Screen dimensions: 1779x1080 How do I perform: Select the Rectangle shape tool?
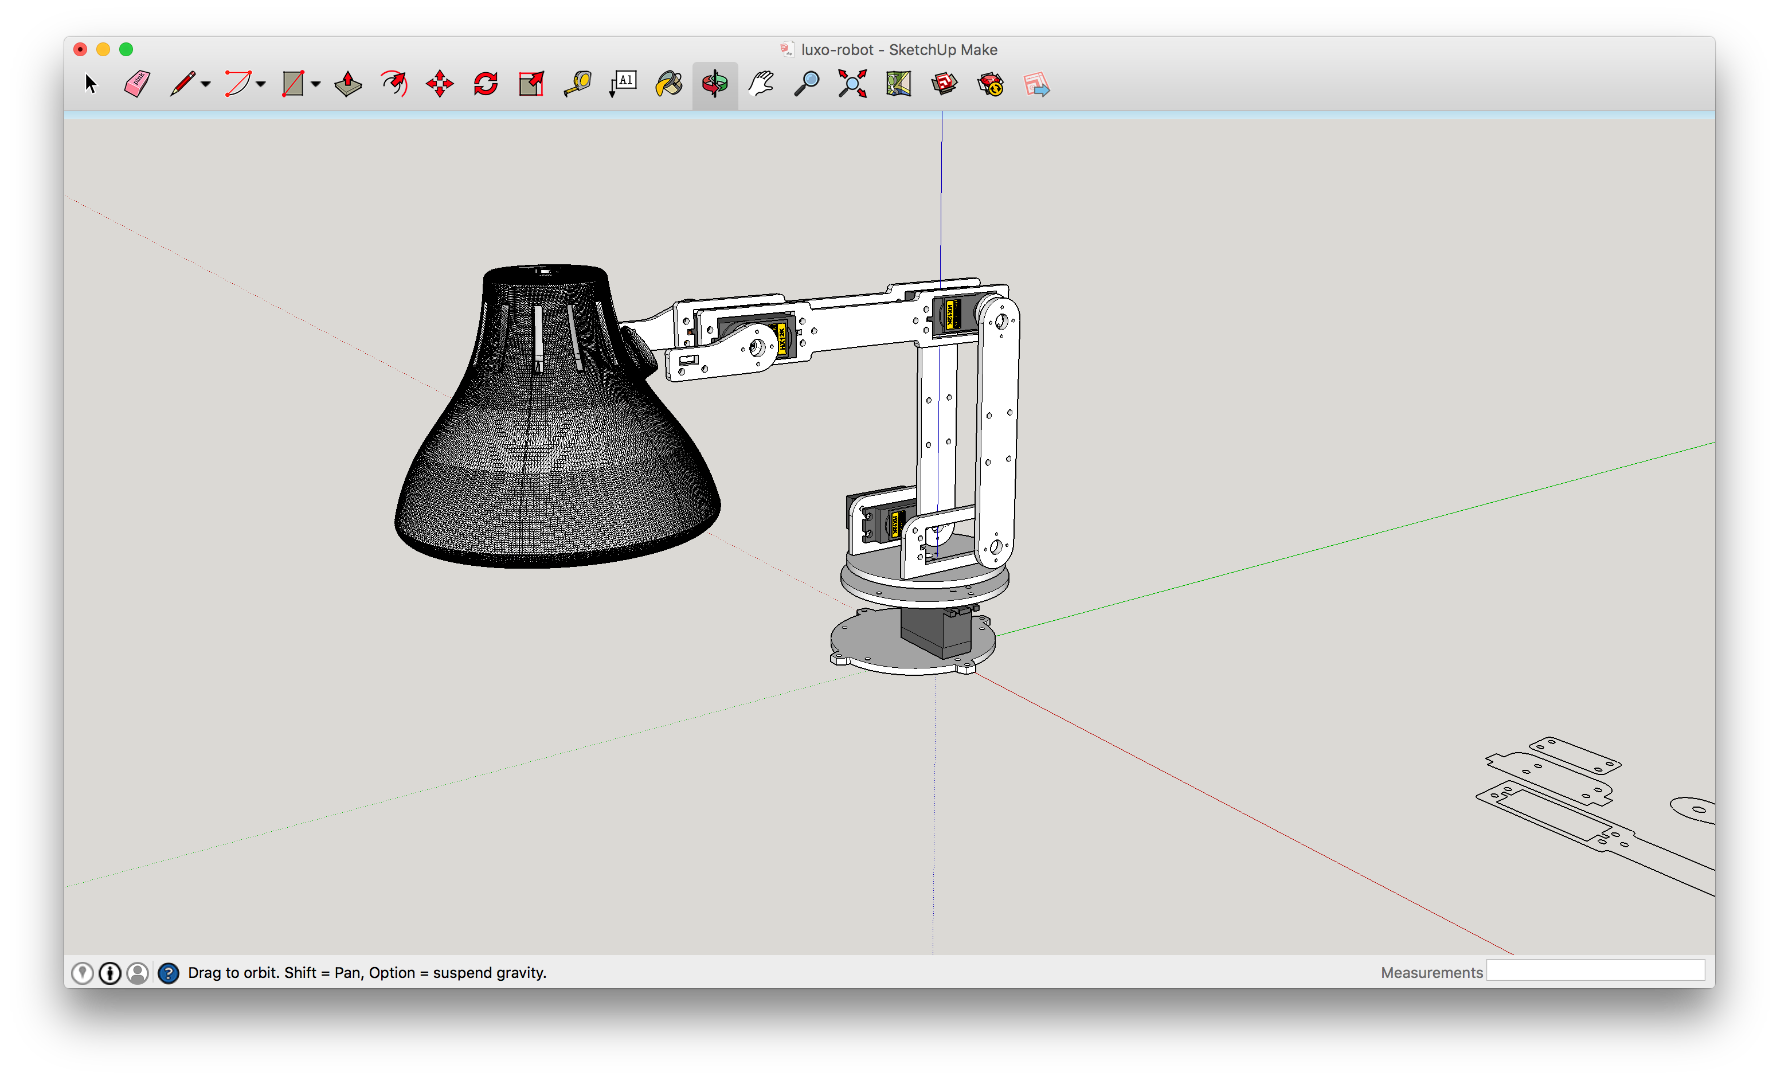pos(293,85)
